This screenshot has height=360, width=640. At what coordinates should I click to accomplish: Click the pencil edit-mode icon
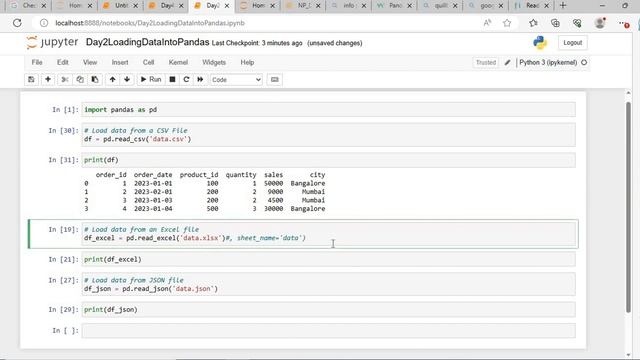pos(507,62)
